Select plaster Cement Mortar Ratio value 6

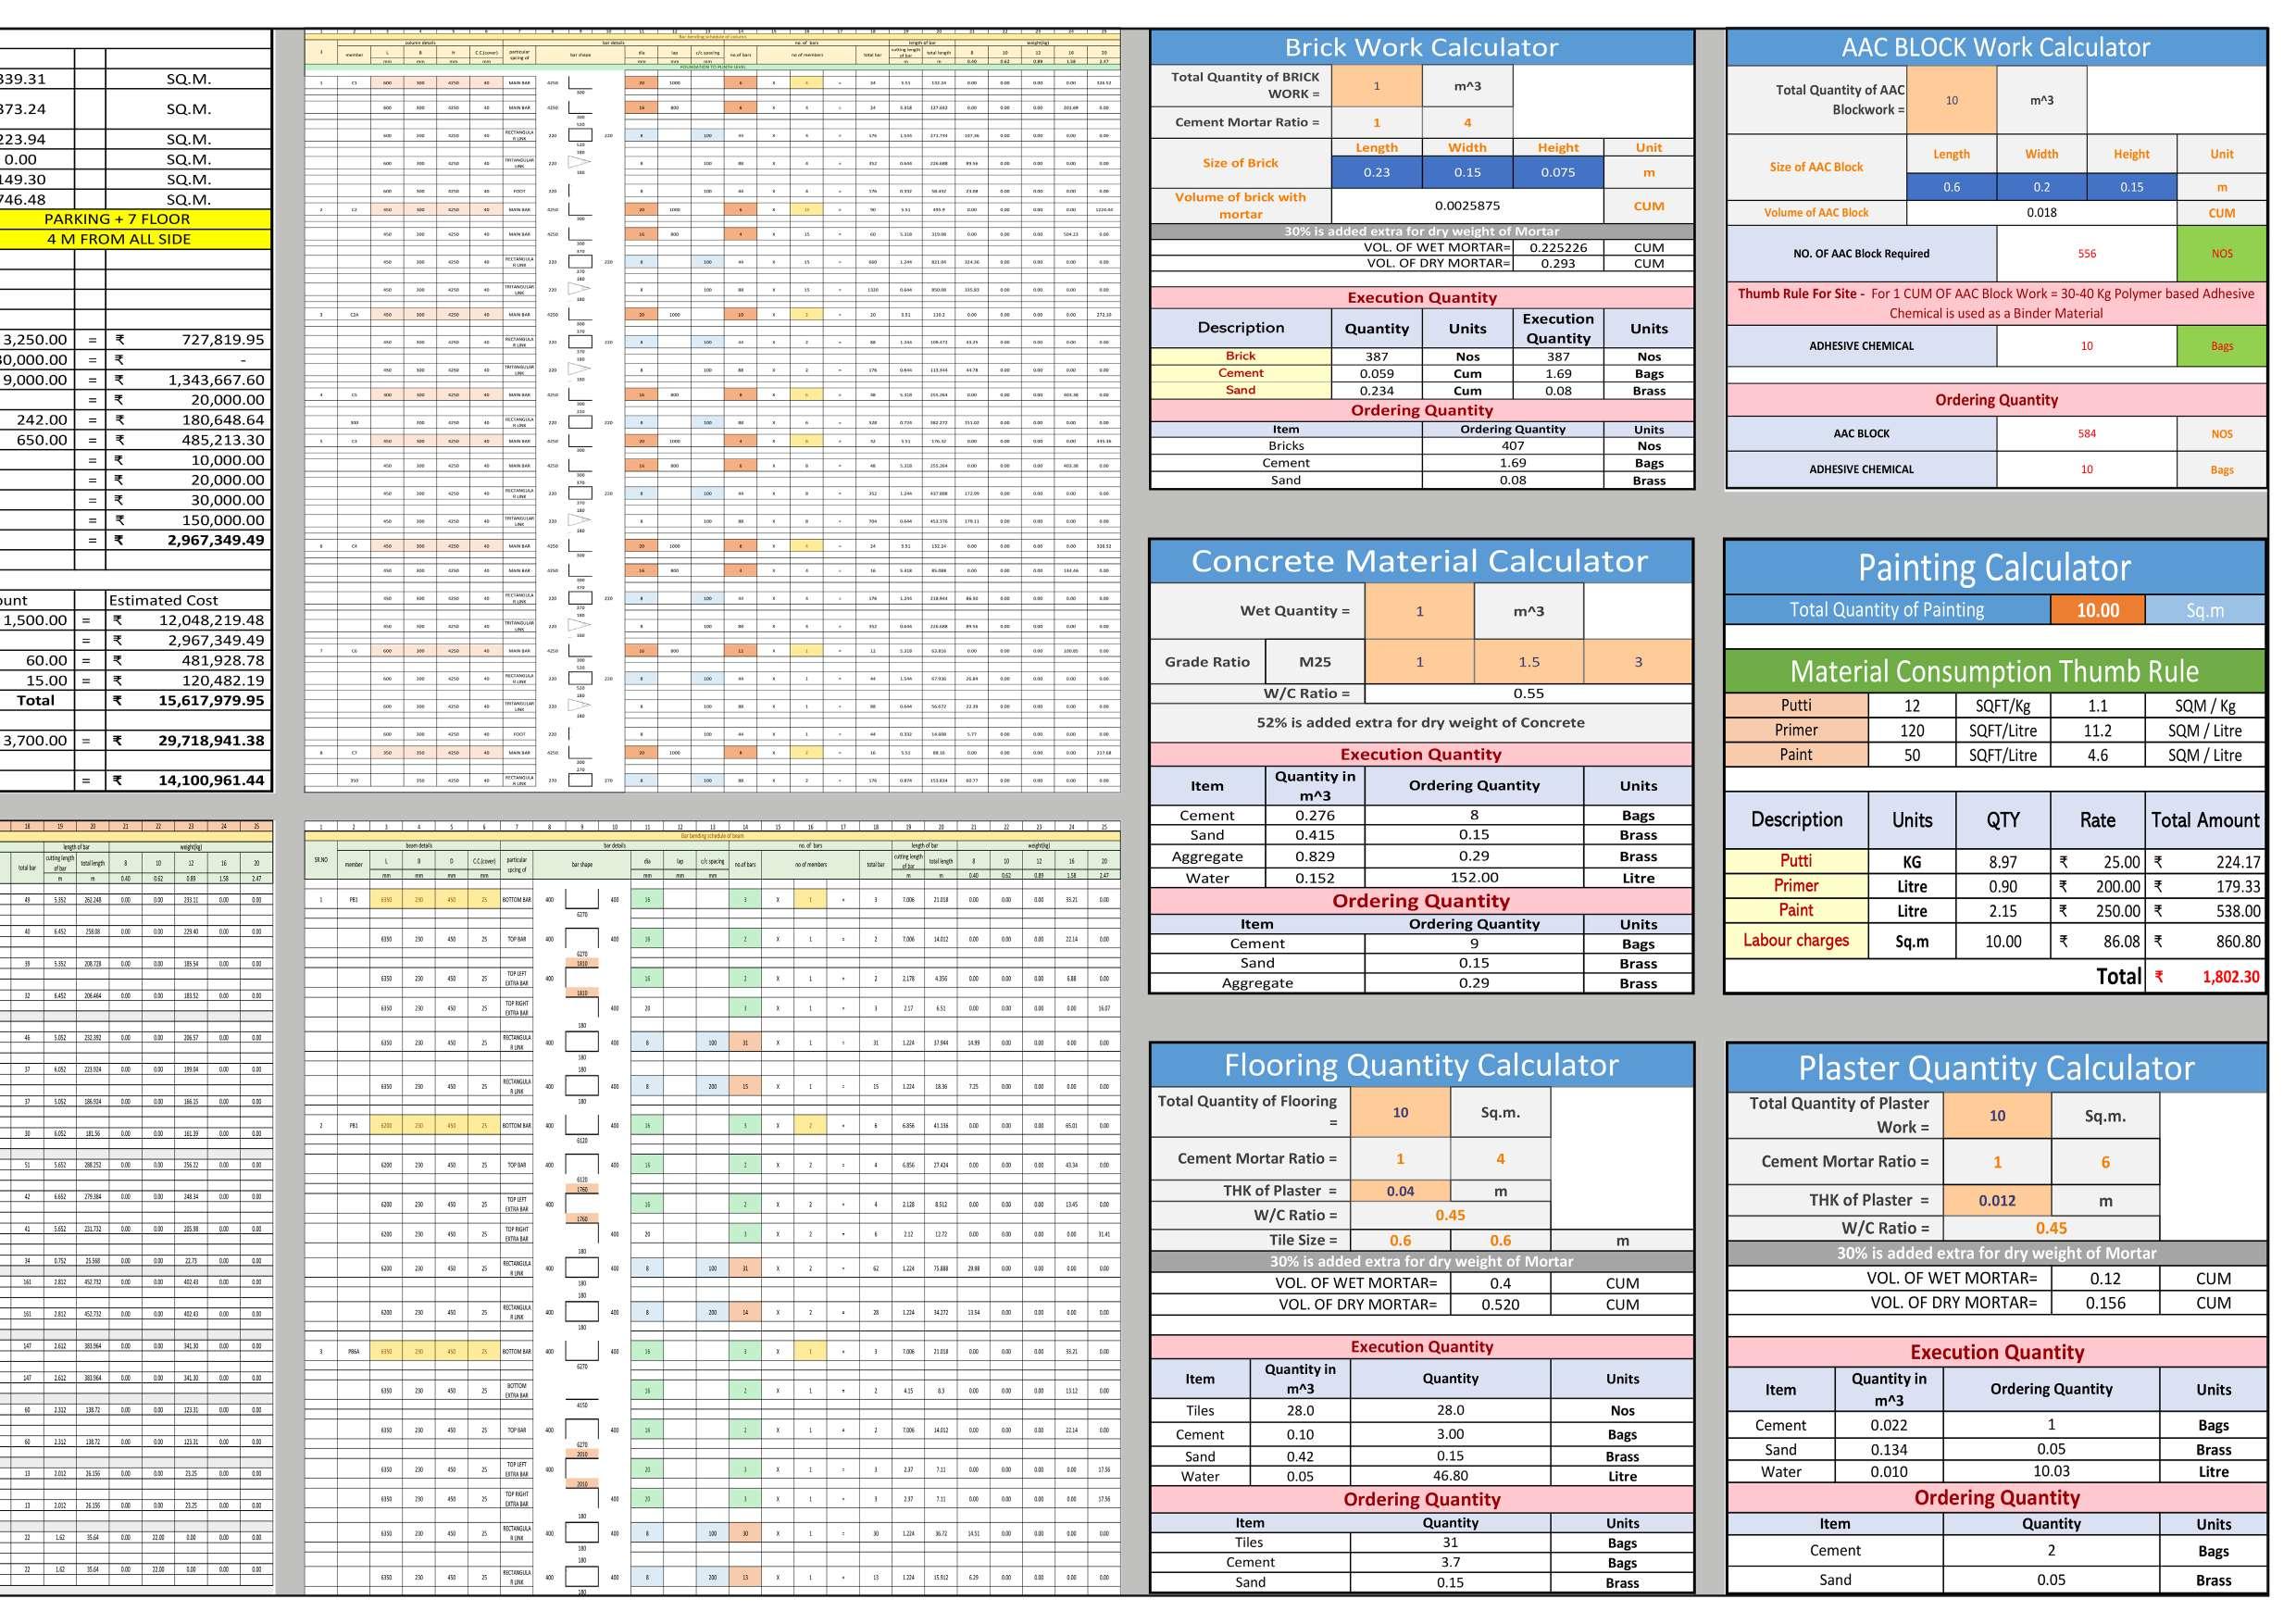(x=2104, y=1162)
